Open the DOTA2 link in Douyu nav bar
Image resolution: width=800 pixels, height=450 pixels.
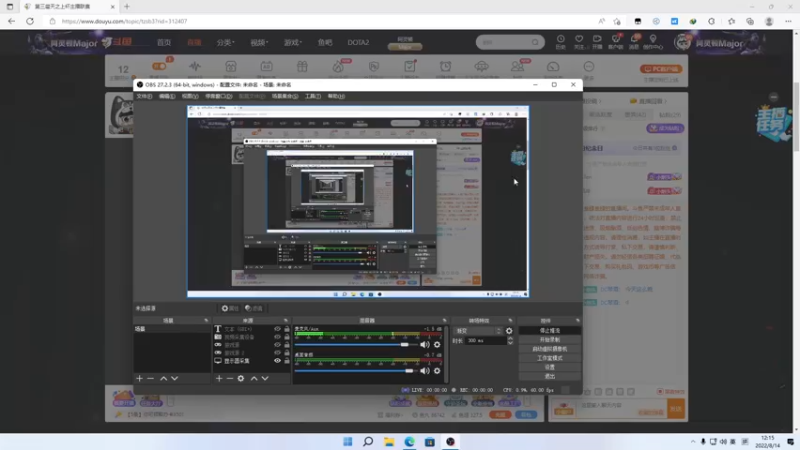[x=358, y=42]
